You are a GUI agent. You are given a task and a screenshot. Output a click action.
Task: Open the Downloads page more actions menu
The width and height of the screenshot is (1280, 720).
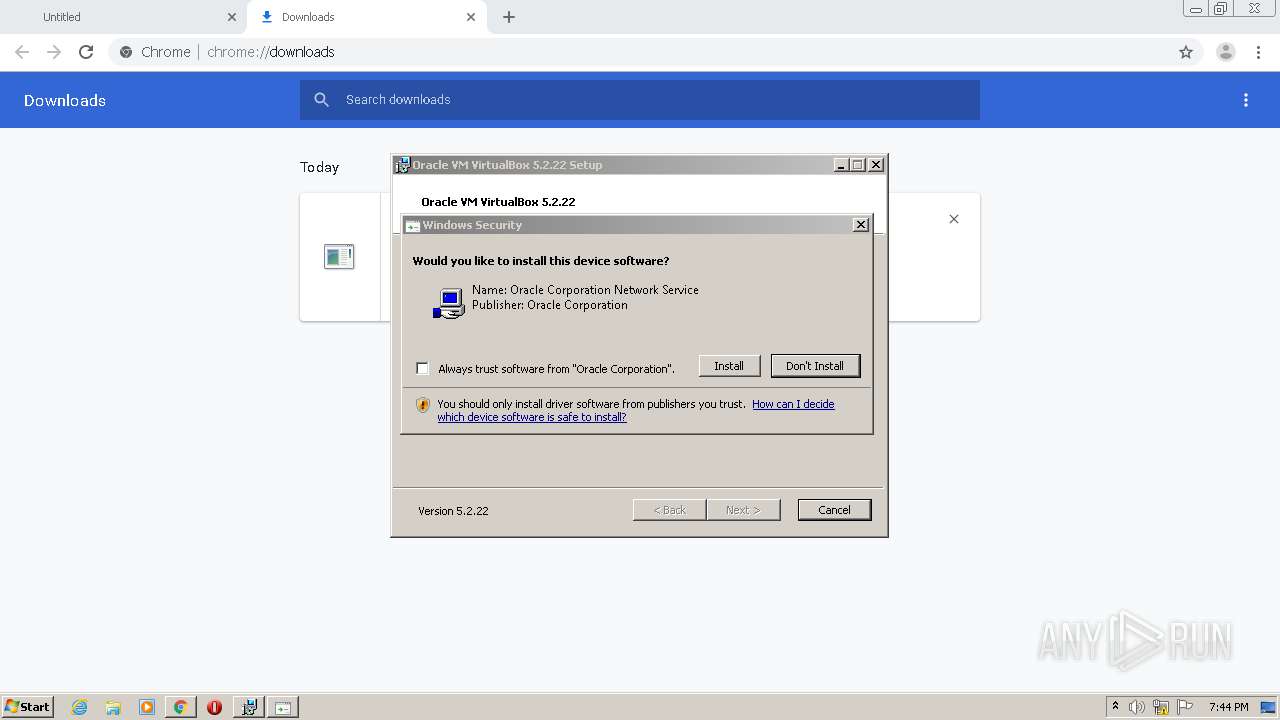click(1246, 100)
